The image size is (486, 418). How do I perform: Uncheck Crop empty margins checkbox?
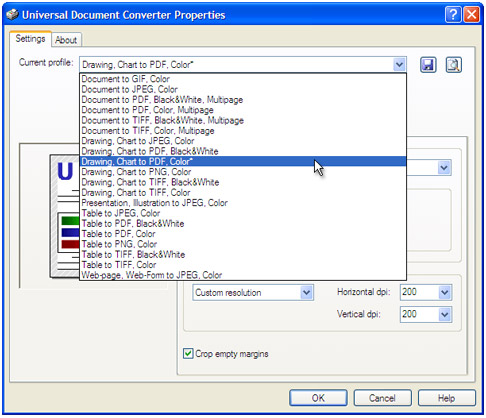pos(188,353)
